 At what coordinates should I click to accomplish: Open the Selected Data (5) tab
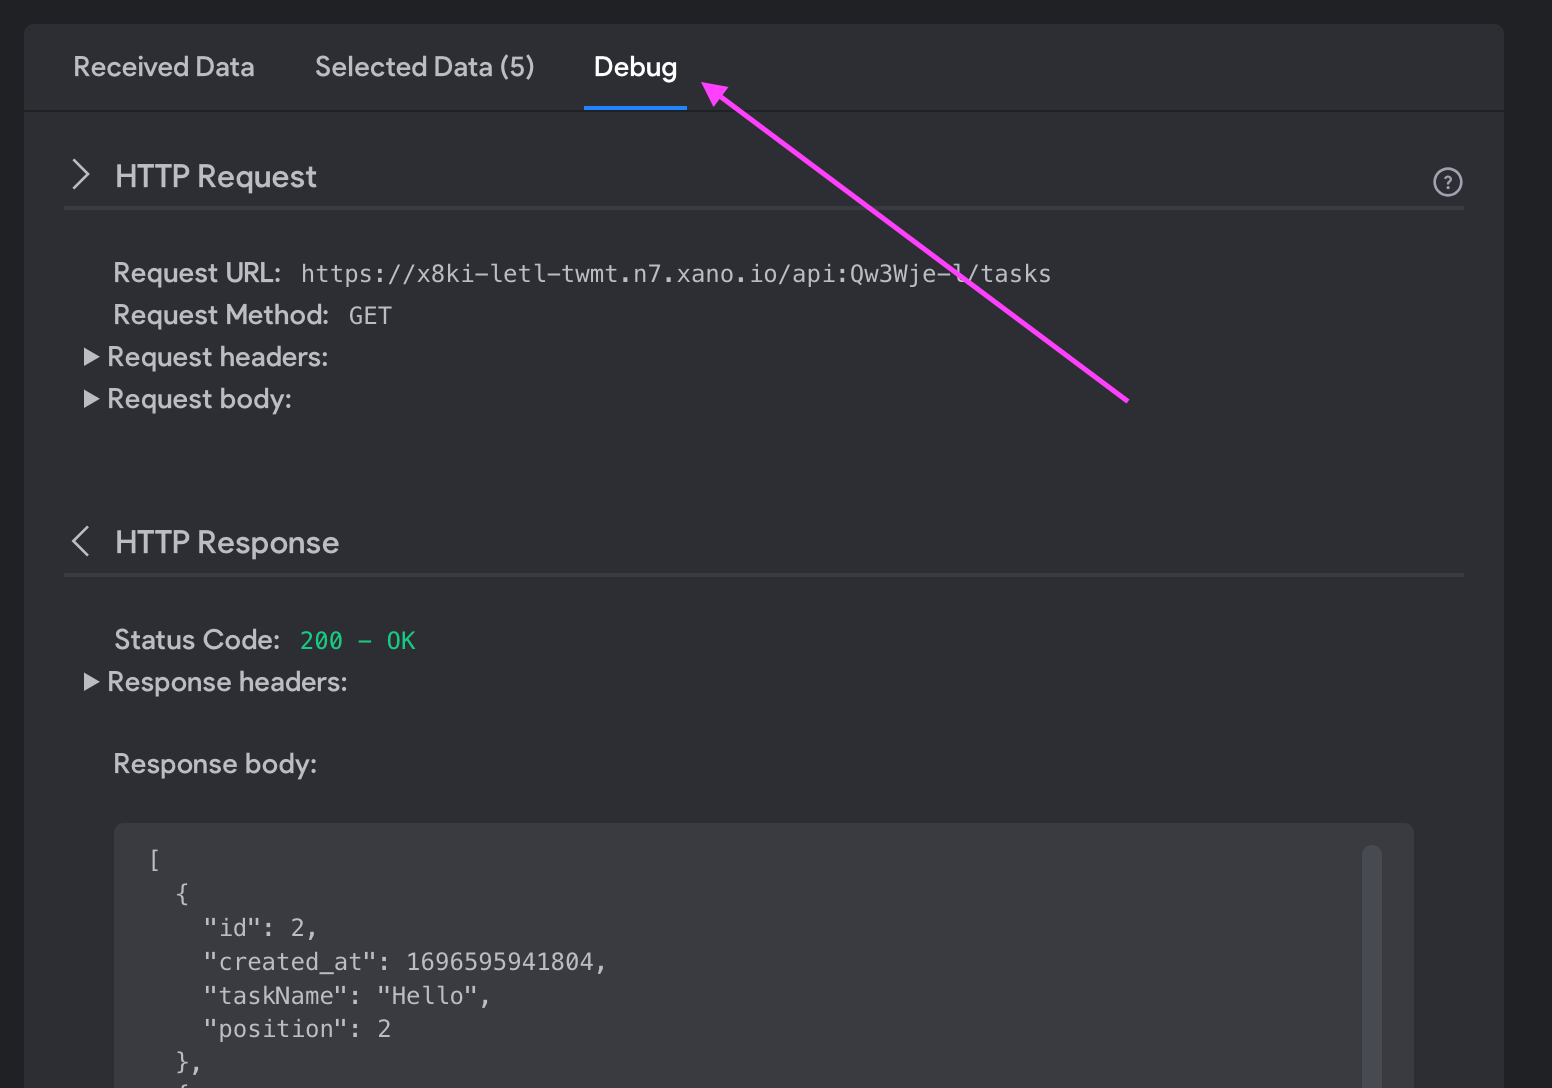(424, 67)
